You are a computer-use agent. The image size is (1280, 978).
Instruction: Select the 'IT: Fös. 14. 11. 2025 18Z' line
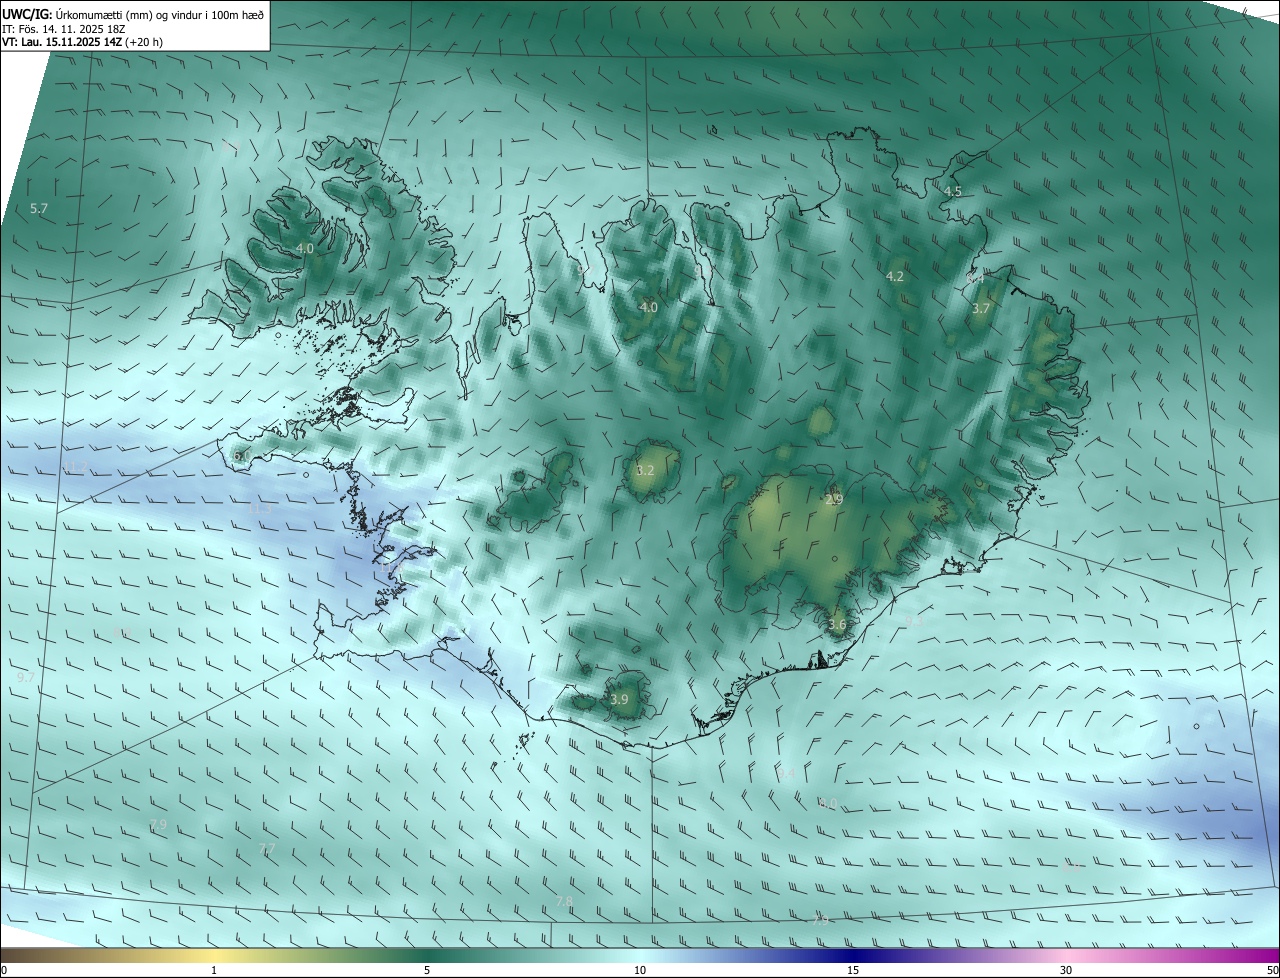(x=64, y=29)
